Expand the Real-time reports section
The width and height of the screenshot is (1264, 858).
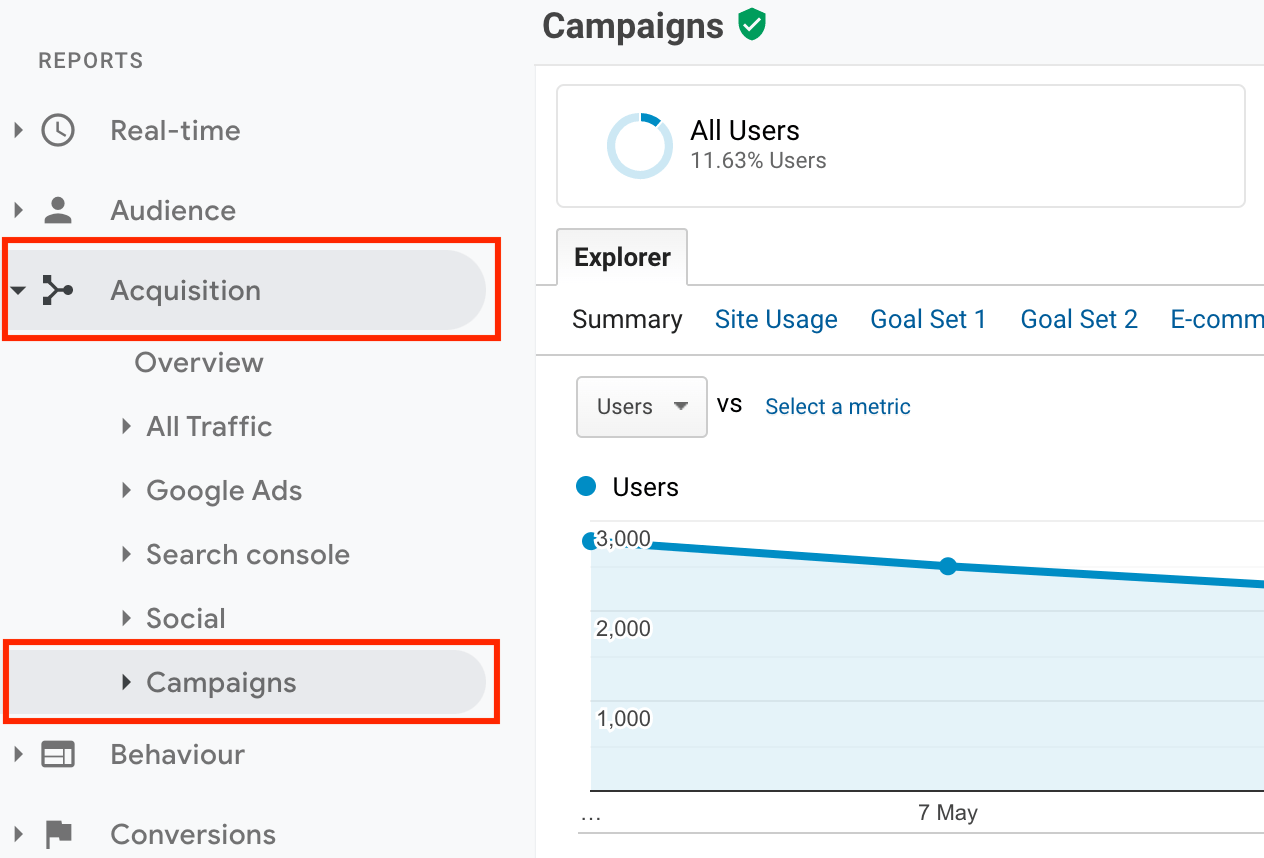18,130
